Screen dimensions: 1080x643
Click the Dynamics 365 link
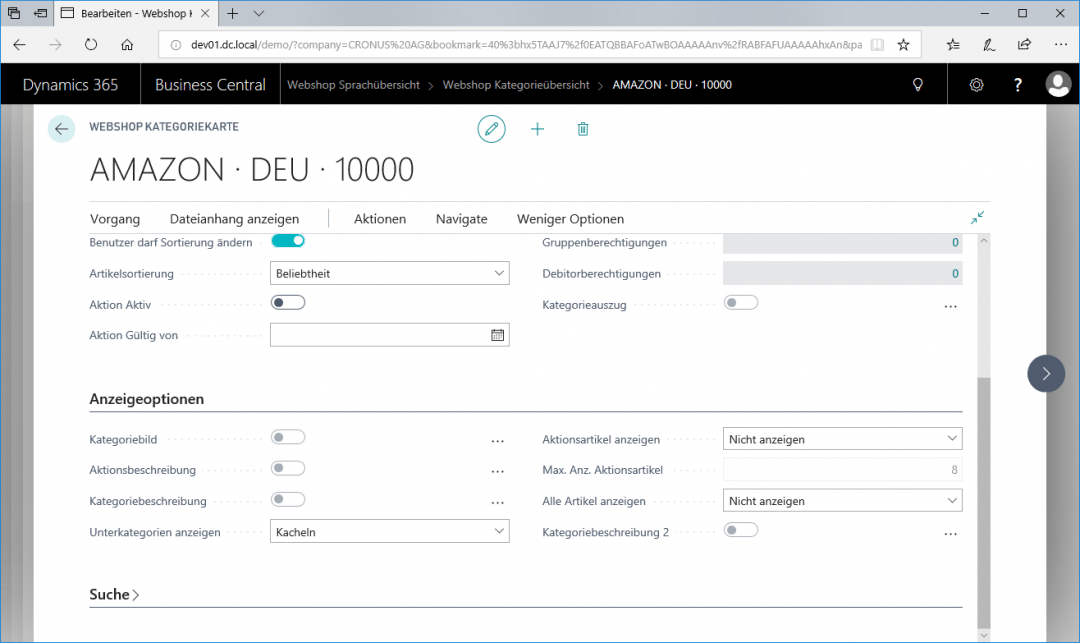pyautogui.click(x=70, y=85)
